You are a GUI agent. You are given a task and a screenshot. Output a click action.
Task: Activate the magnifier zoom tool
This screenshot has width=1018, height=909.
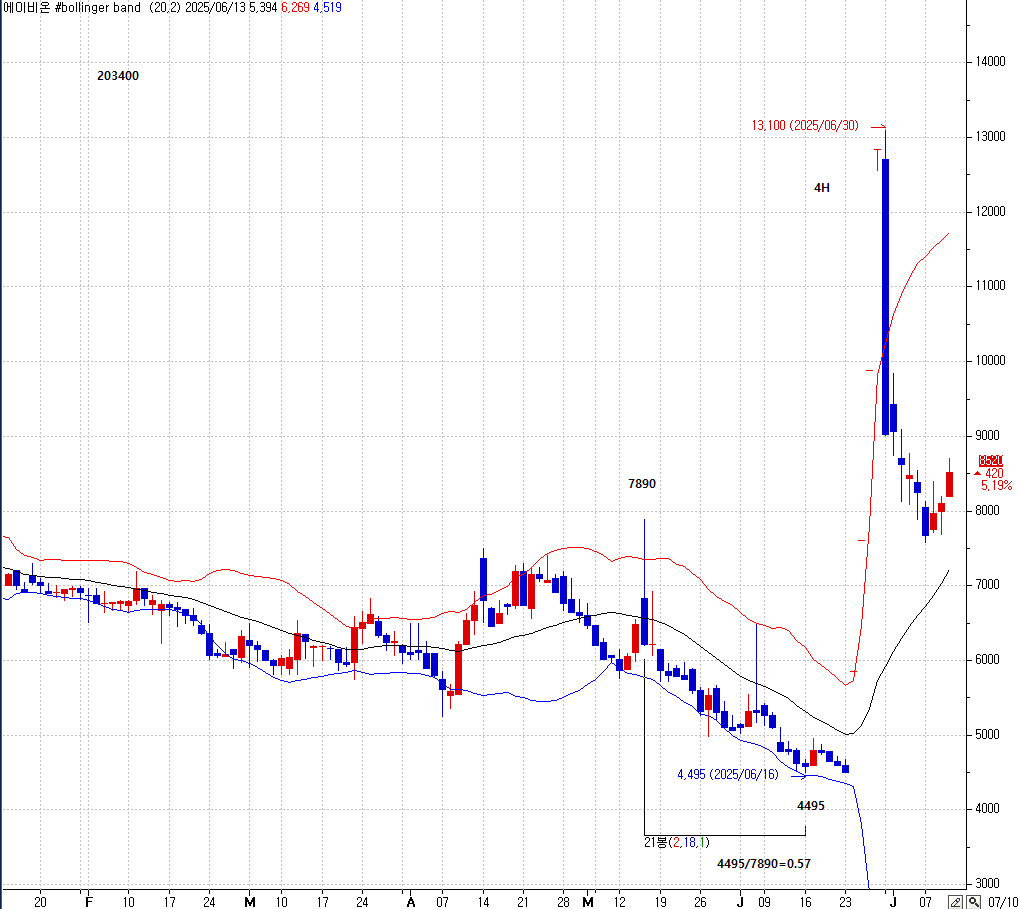click(974, 902)
